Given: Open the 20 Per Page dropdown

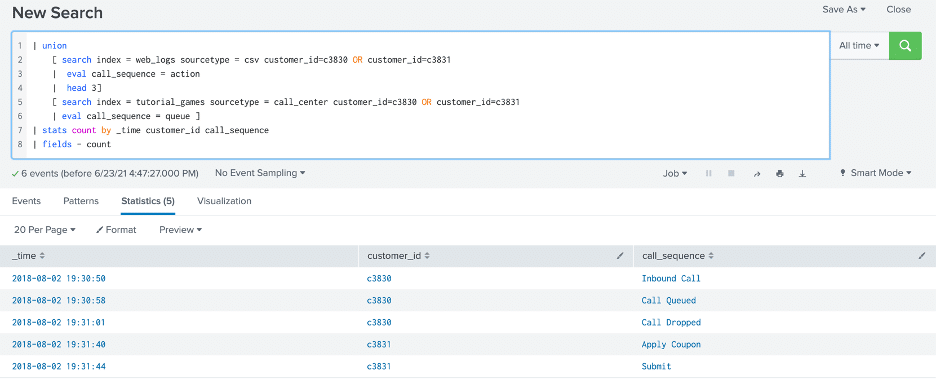Looking at the screenshot, I should click(x=45, y=230).
